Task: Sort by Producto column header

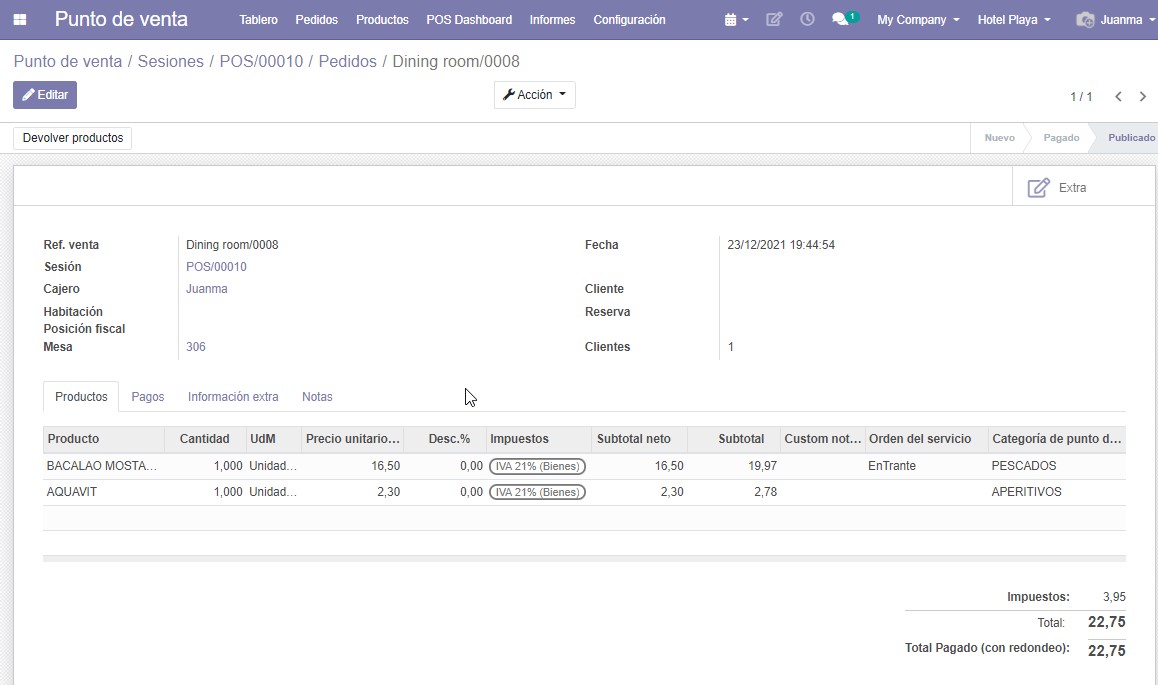Action: (x=103, y=438)
